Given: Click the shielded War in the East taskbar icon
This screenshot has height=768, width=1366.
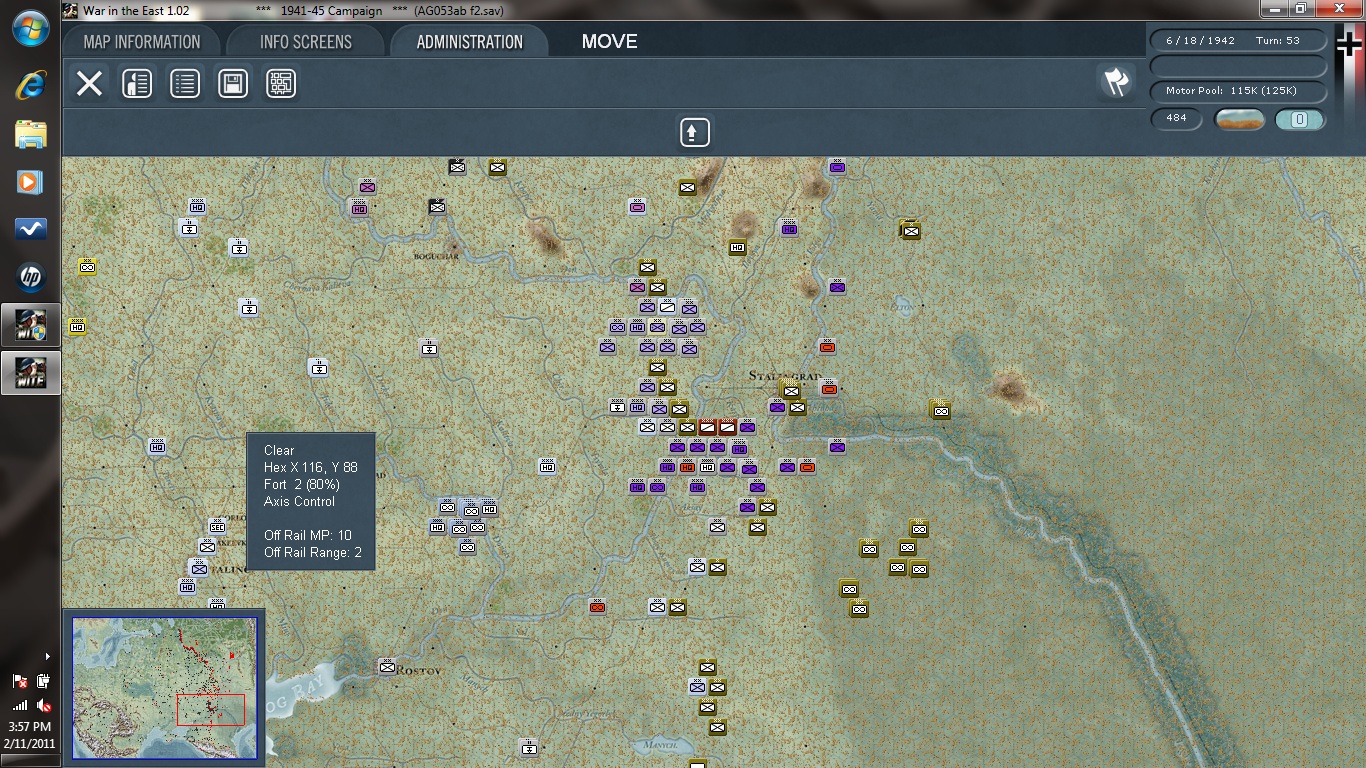Looking at the screenshot, I should coord(30,325).
